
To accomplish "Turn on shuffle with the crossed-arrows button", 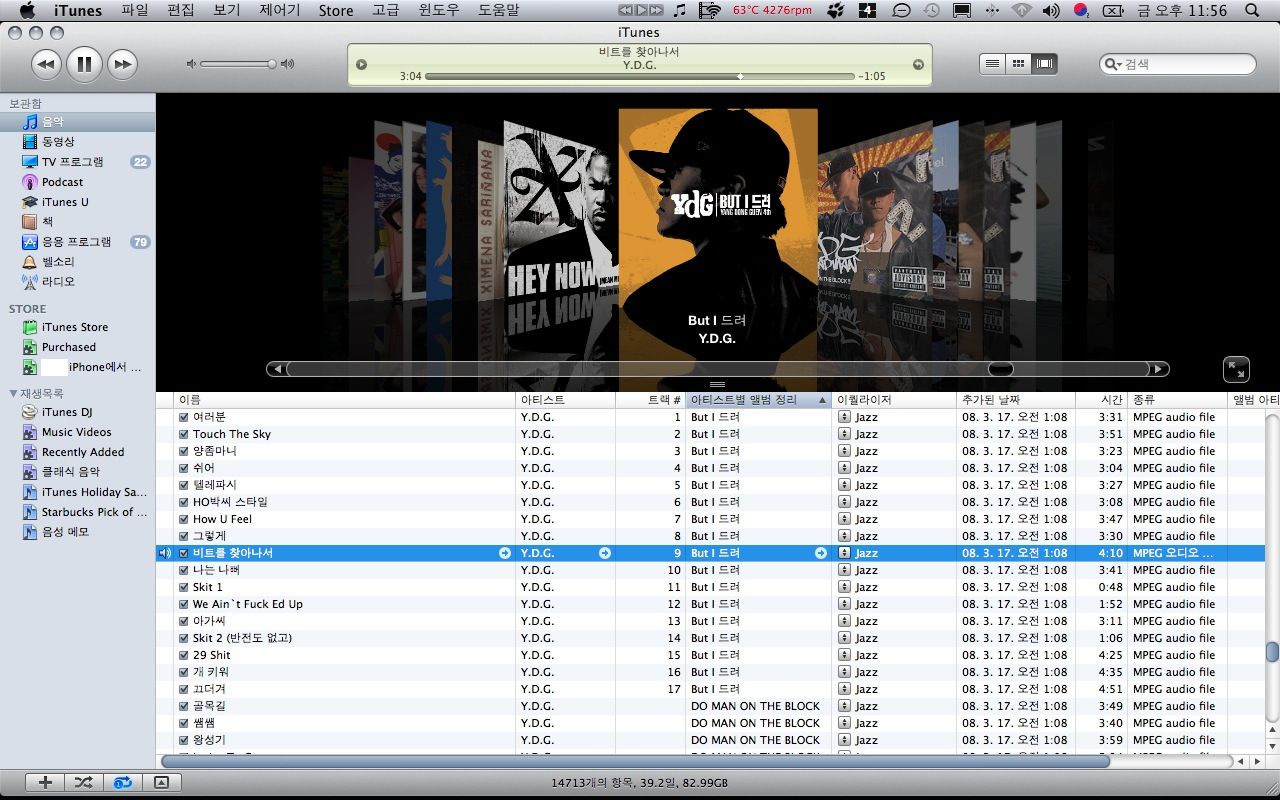I will tap(83, 783).
